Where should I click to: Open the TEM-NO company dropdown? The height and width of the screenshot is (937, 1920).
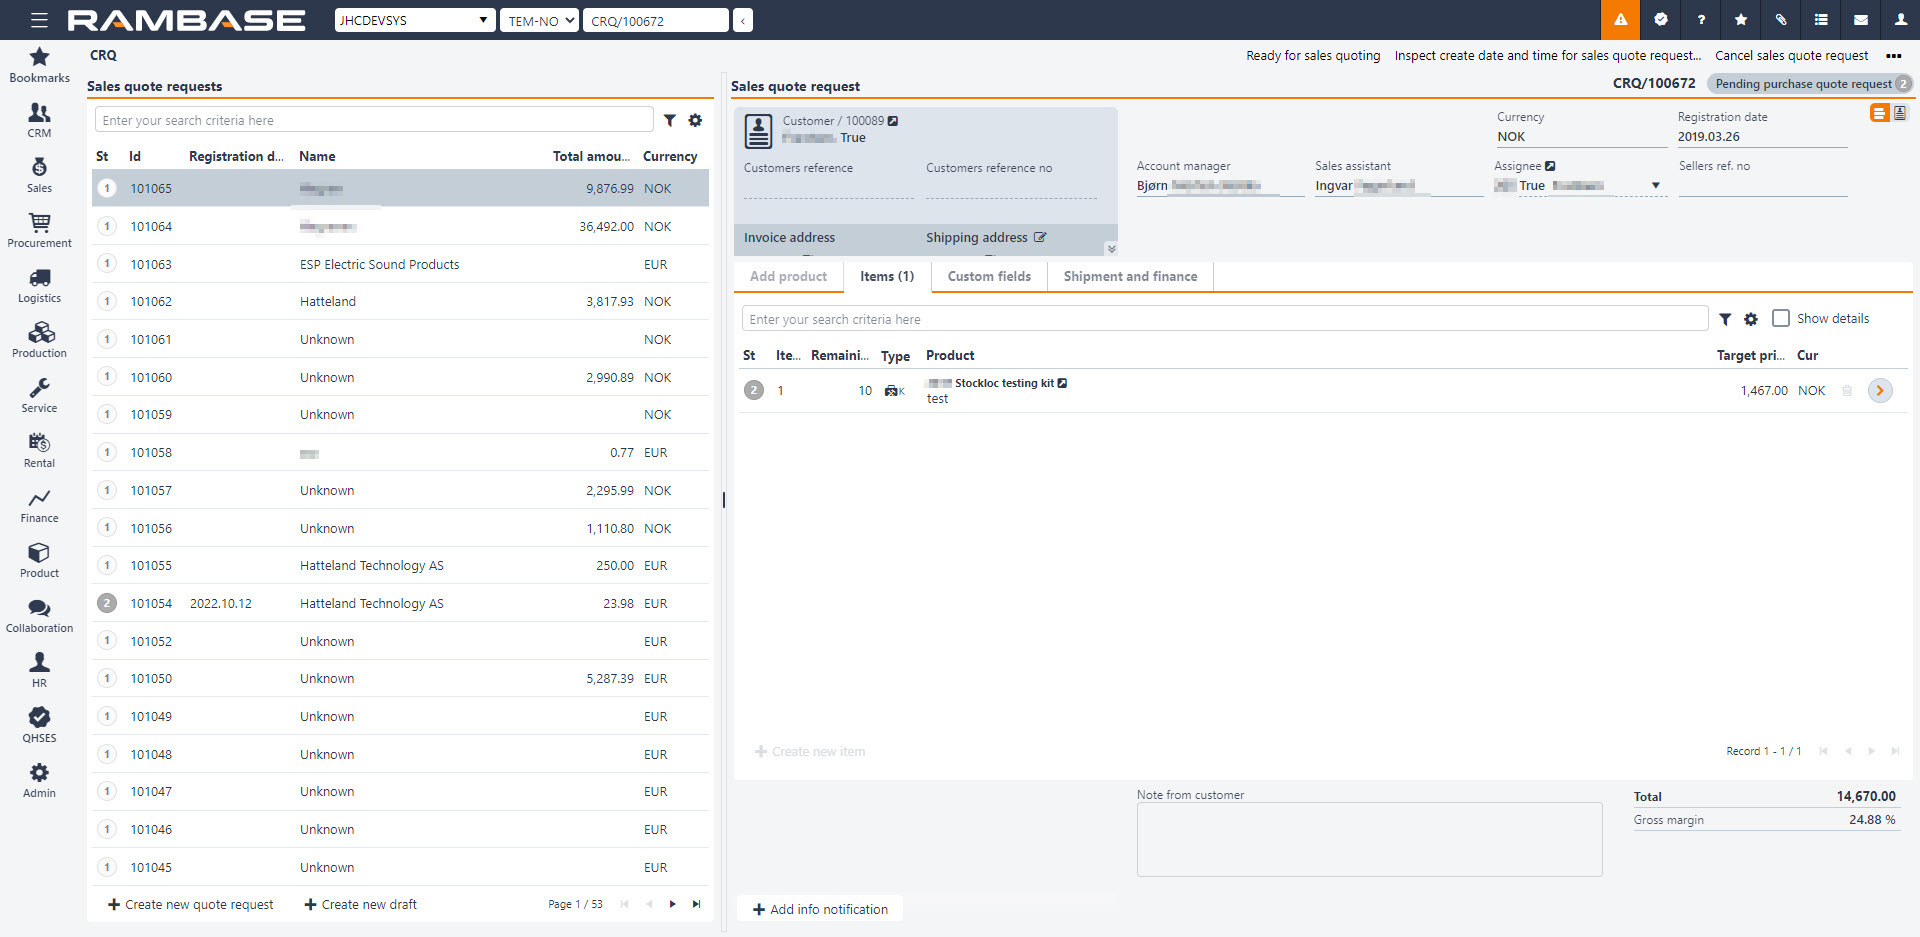[x=540, y=20]
